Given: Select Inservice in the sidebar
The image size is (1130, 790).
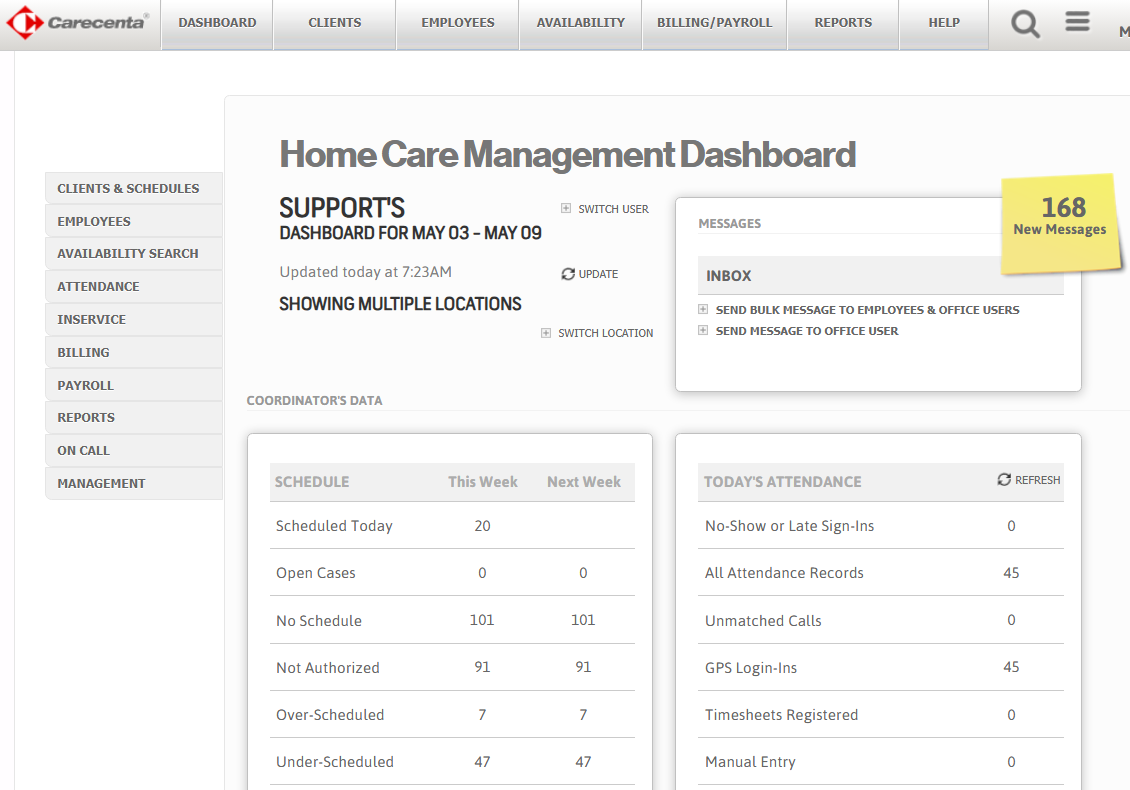Looking at the screenshot, I should [134, 319].
